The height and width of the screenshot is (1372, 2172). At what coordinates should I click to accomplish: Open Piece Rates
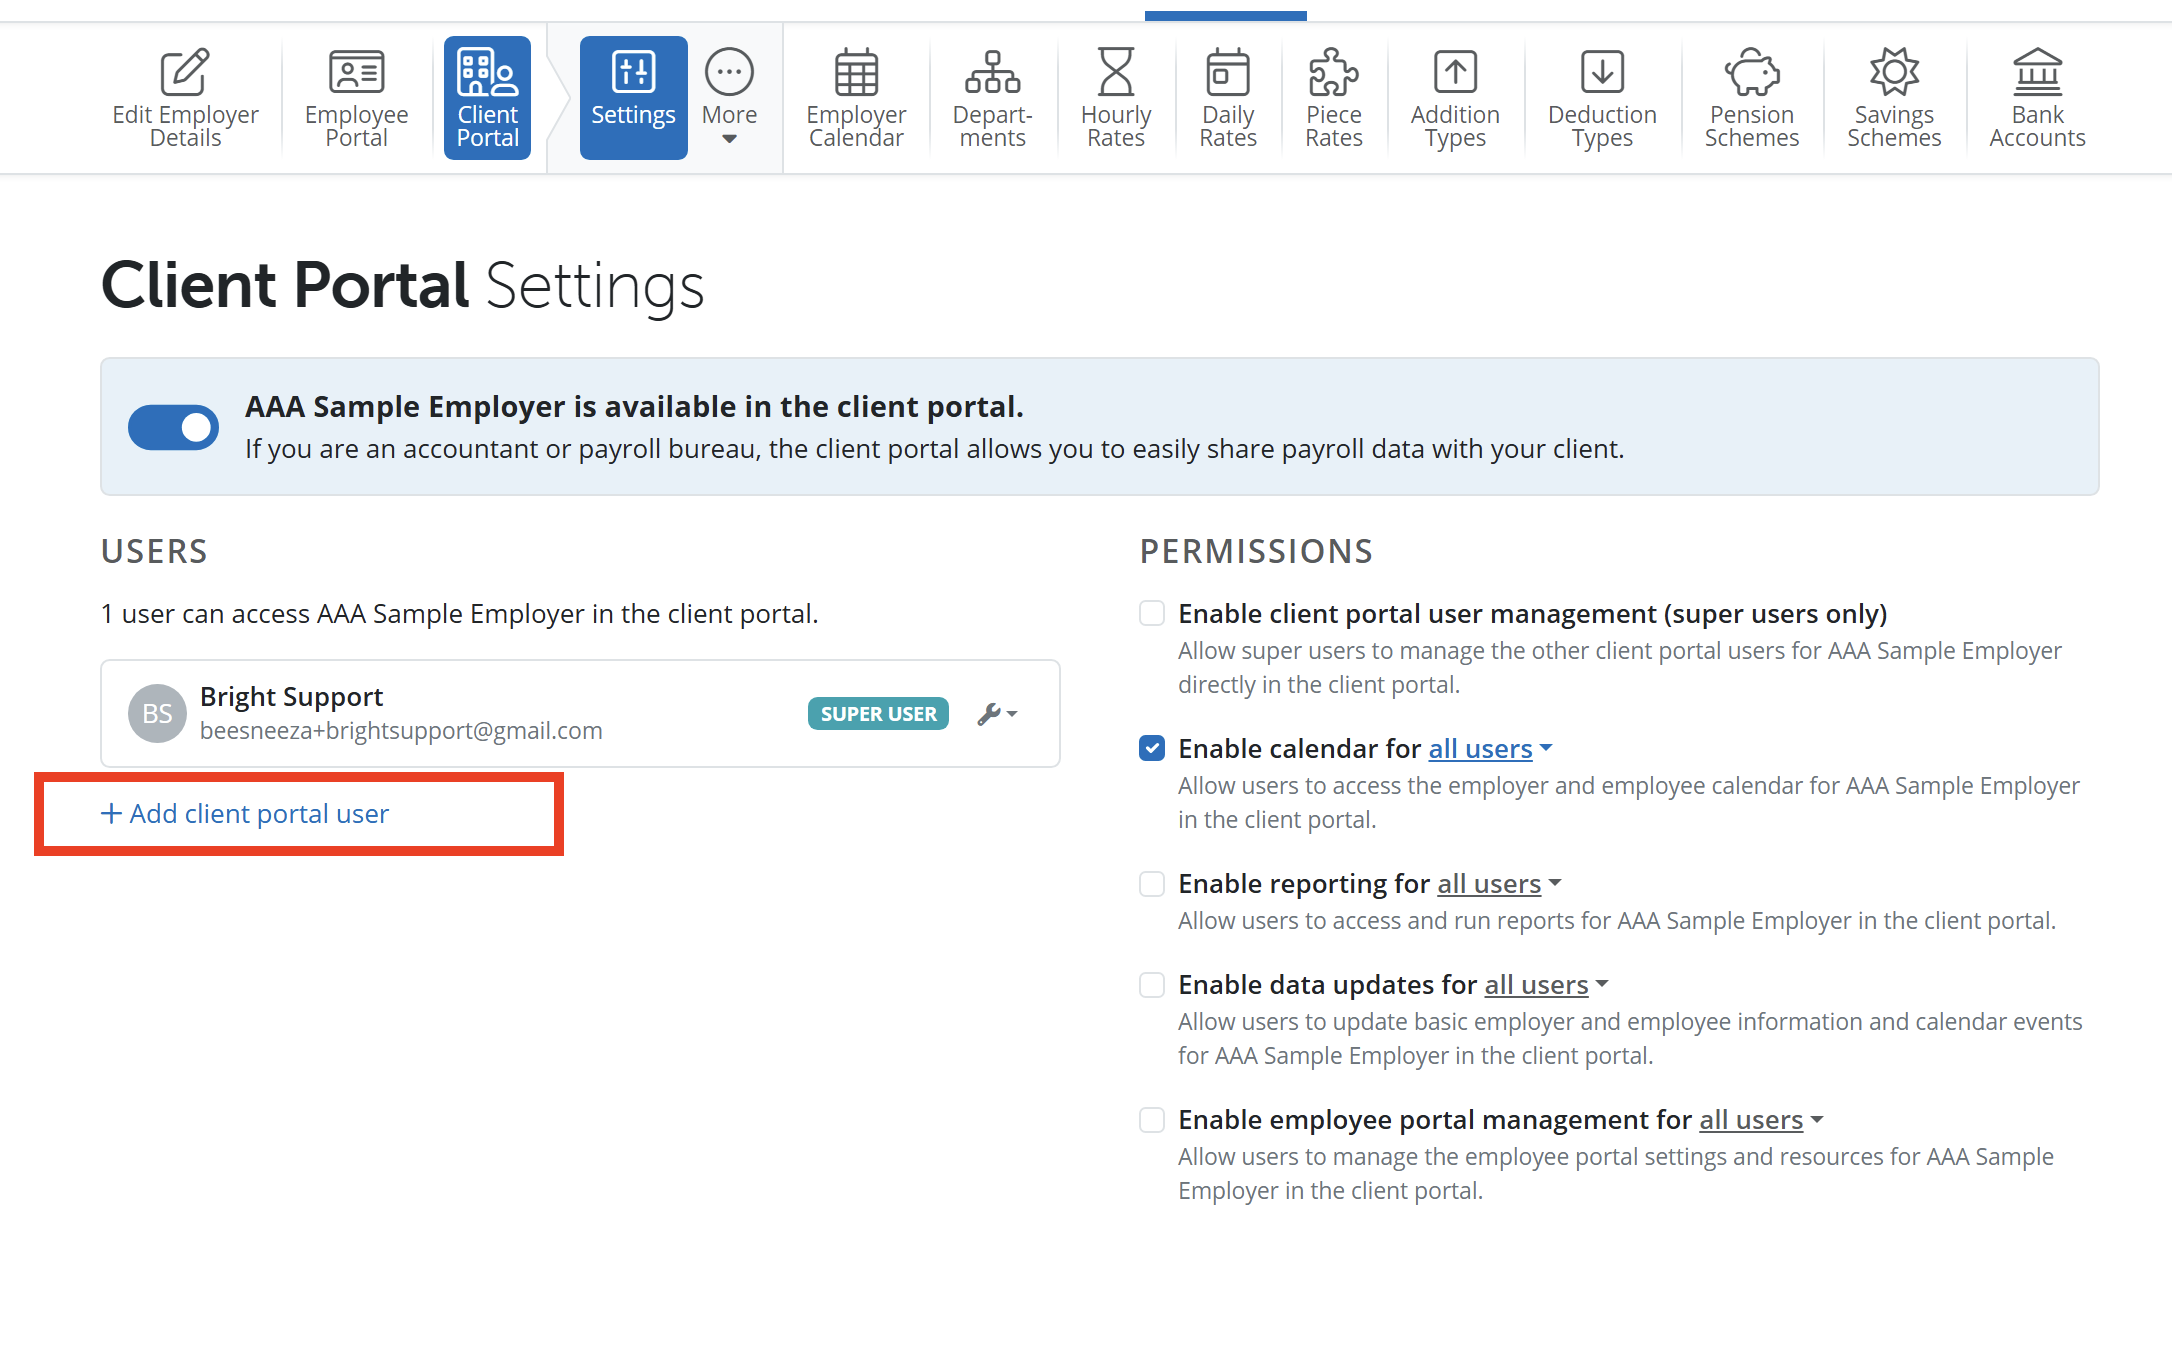1334,98
